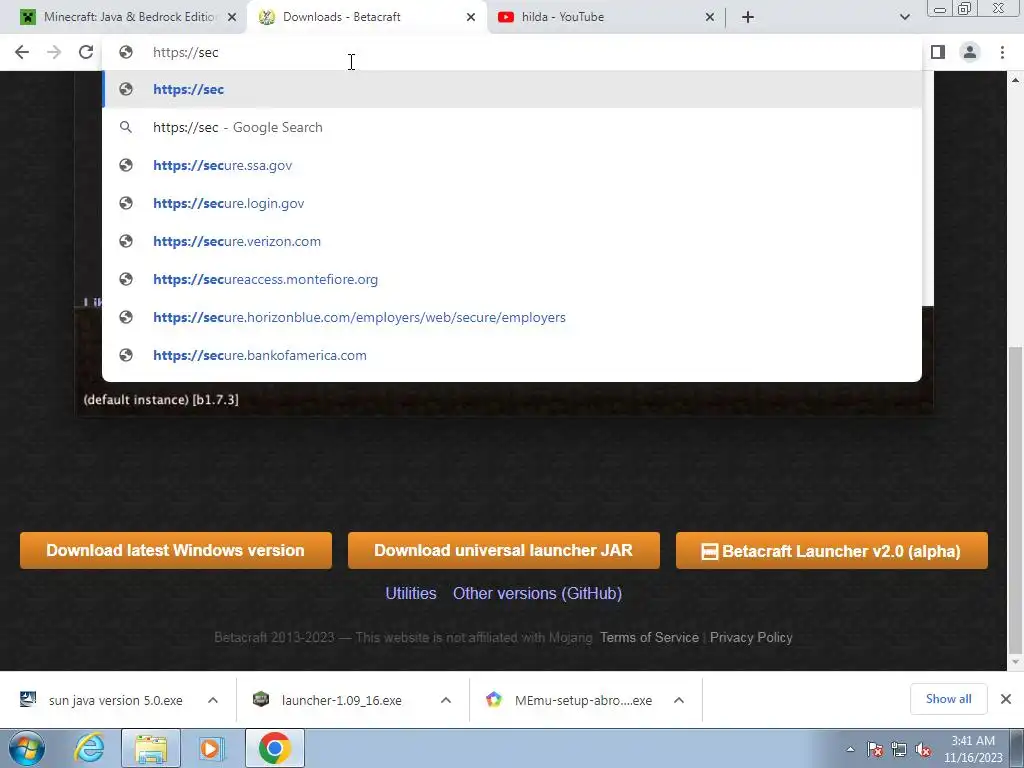Screen dimensions: 1024x768
Task: Open the muted volume tray icon
Action: [923, 749]
